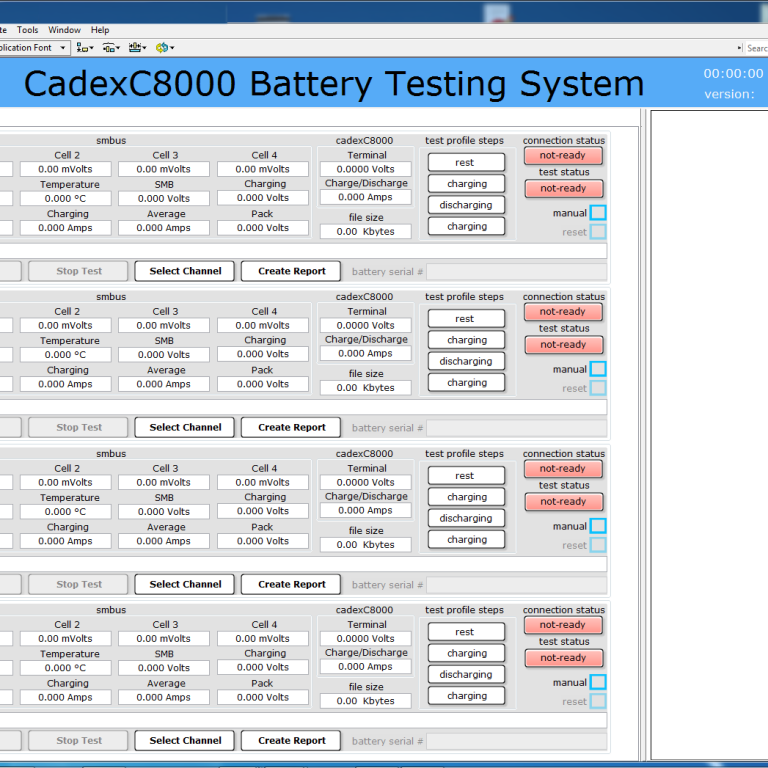
Task: Click Select Channel in the second channel
Action: pyautogui.click(x=185, y=427)
